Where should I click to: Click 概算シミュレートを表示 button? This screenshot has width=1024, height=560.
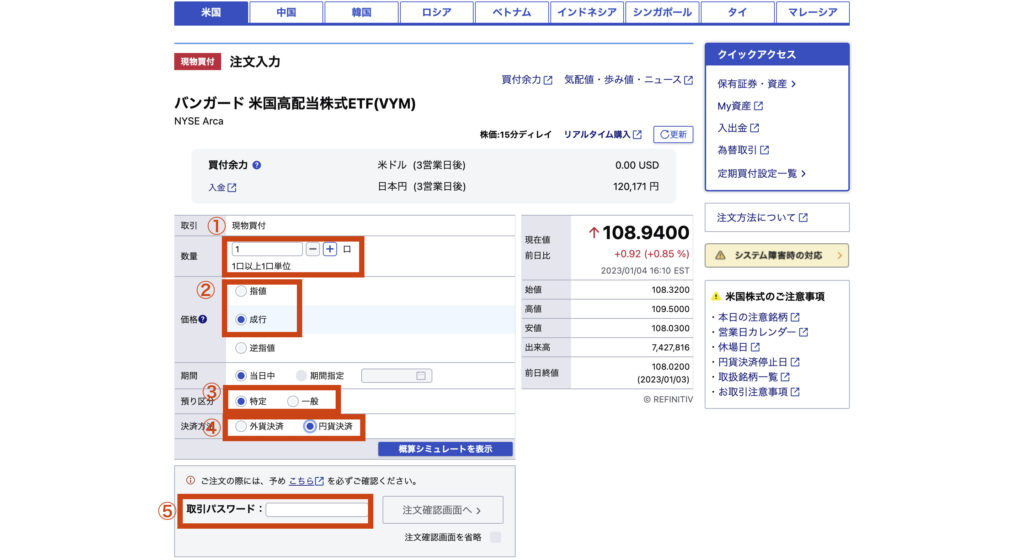(445, 449)
